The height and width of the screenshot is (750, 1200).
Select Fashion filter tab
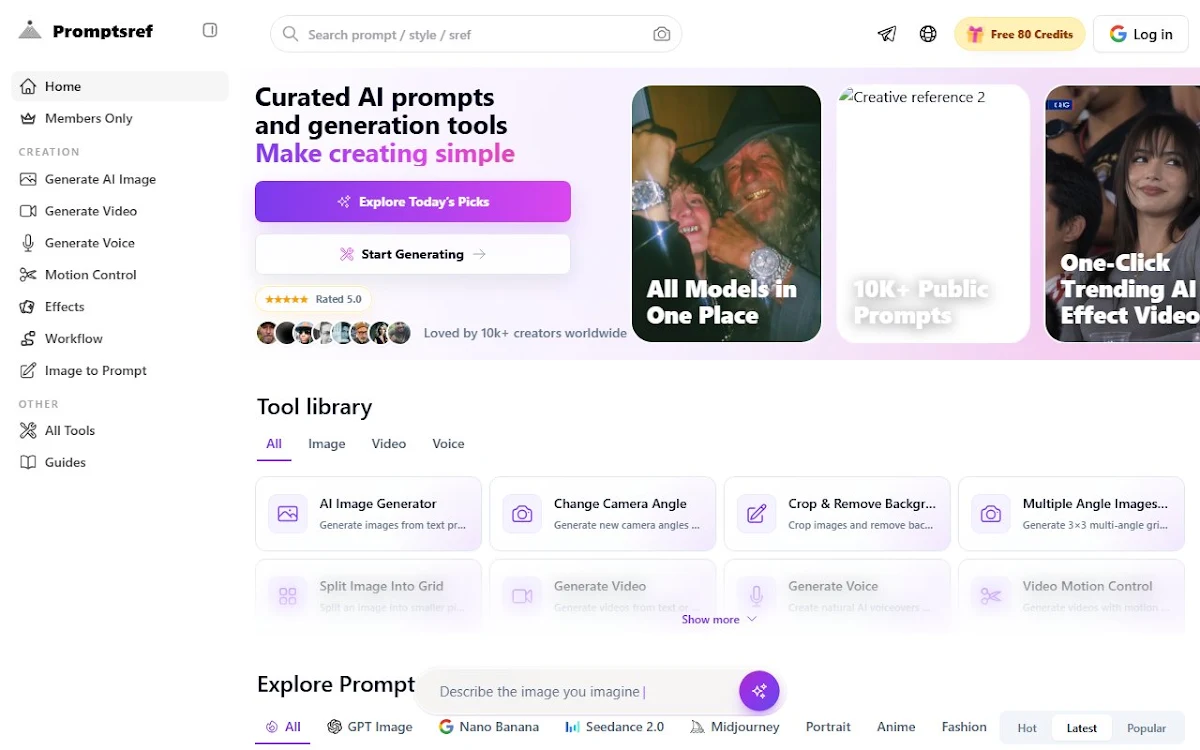[x=964, y=727]
